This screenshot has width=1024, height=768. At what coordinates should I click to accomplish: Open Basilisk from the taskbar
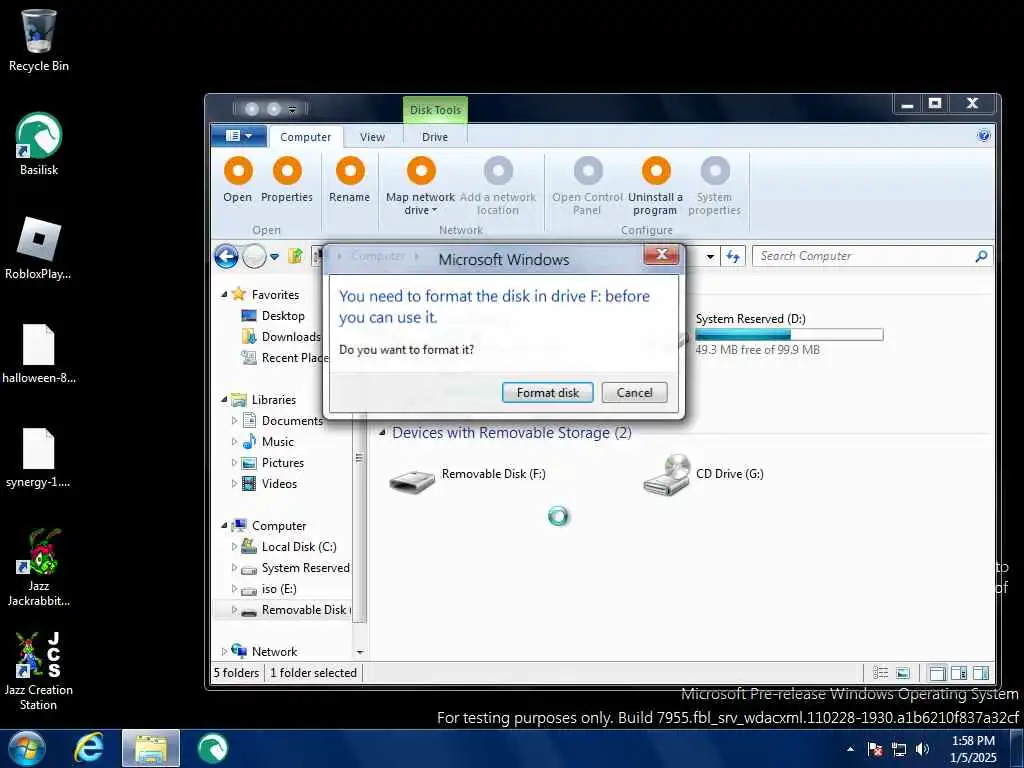[x=212, y=748]
